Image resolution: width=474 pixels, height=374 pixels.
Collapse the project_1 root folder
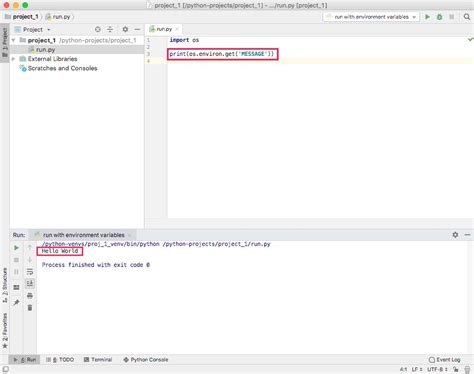[x=13, y=40]
